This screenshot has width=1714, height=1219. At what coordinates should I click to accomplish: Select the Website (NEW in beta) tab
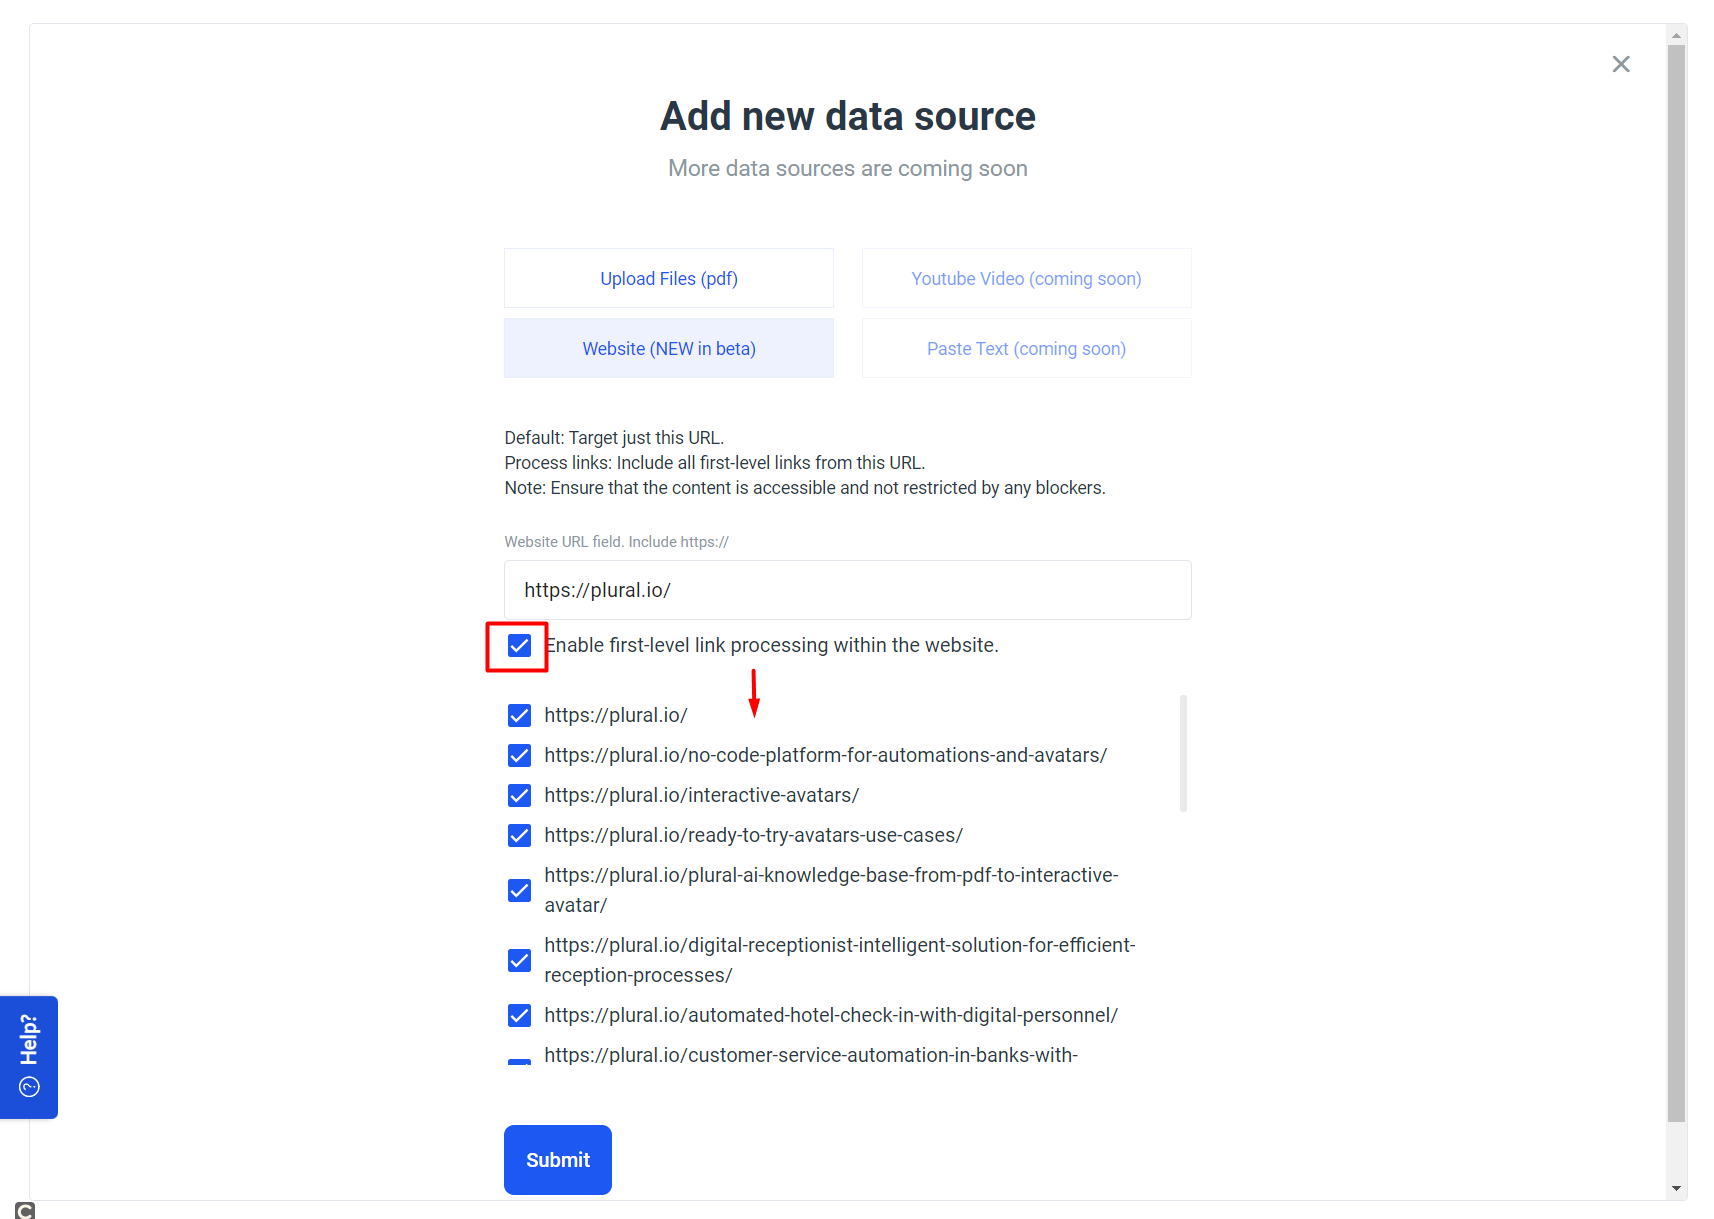click(669, 348)
